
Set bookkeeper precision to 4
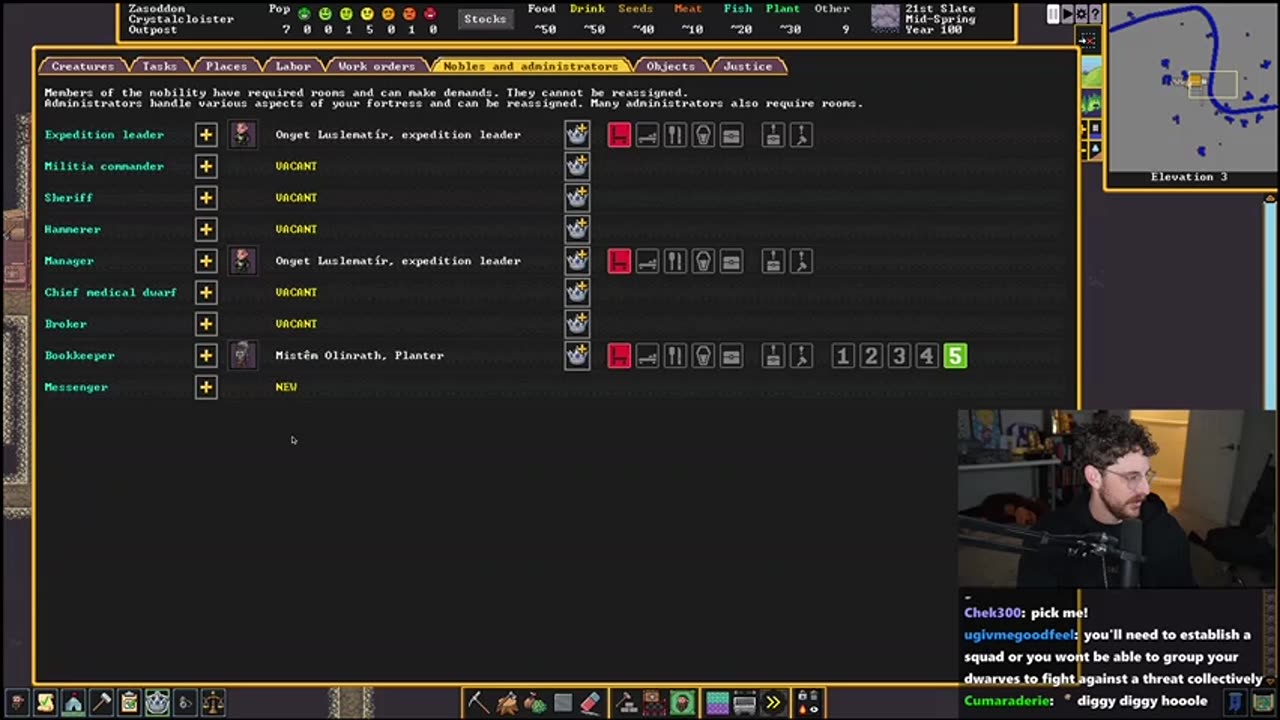927,356
